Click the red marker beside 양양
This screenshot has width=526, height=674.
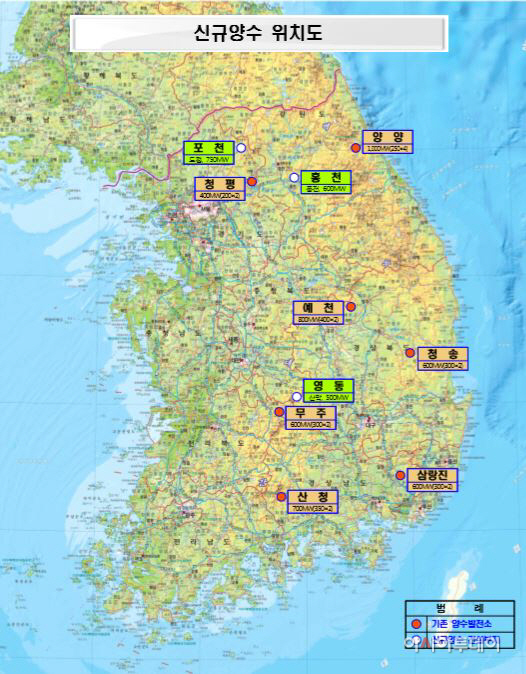pyautogui.click(x=355, y=148)
